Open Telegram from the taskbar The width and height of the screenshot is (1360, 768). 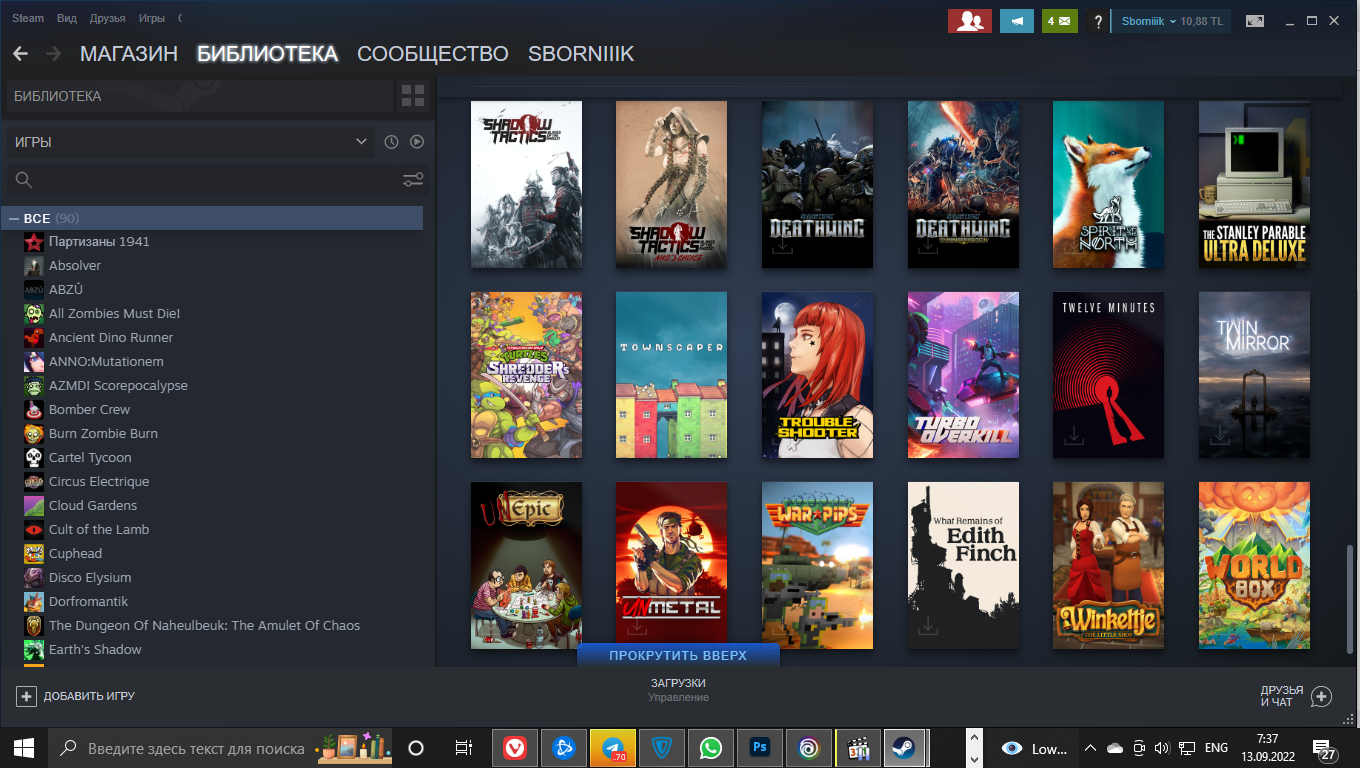(x=613, y=748)
